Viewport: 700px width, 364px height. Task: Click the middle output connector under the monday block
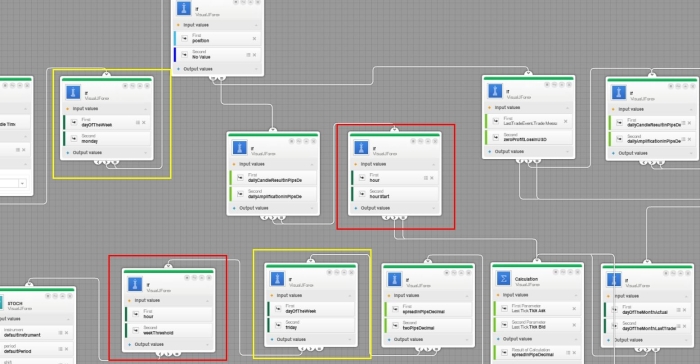click(x=106, y=162)
